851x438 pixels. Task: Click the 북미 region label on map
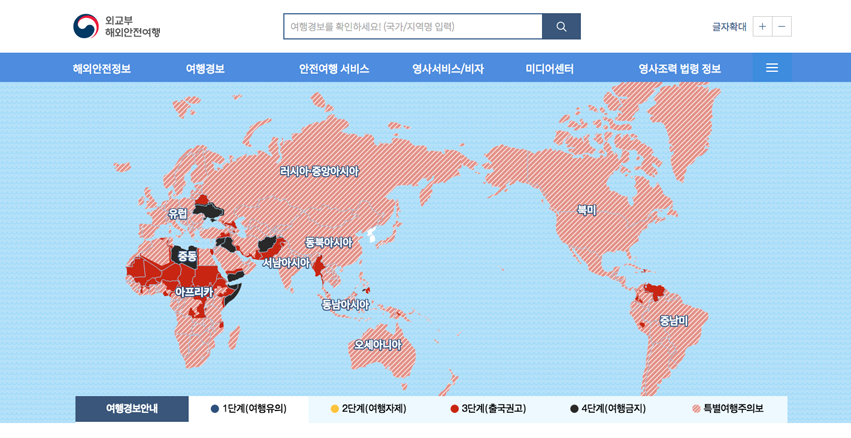tap(586, 211)
